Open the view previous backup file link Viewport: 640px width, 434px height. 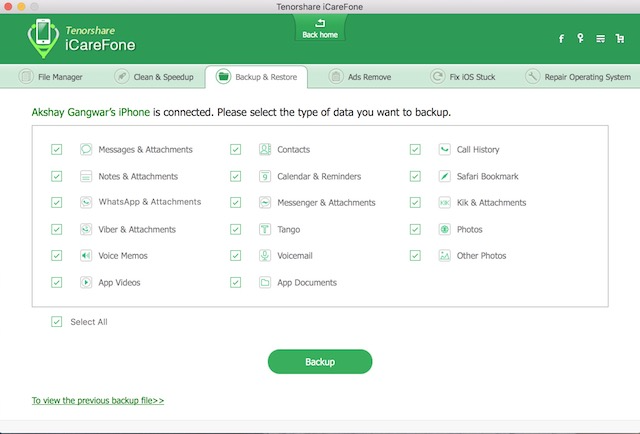point(98,400)
